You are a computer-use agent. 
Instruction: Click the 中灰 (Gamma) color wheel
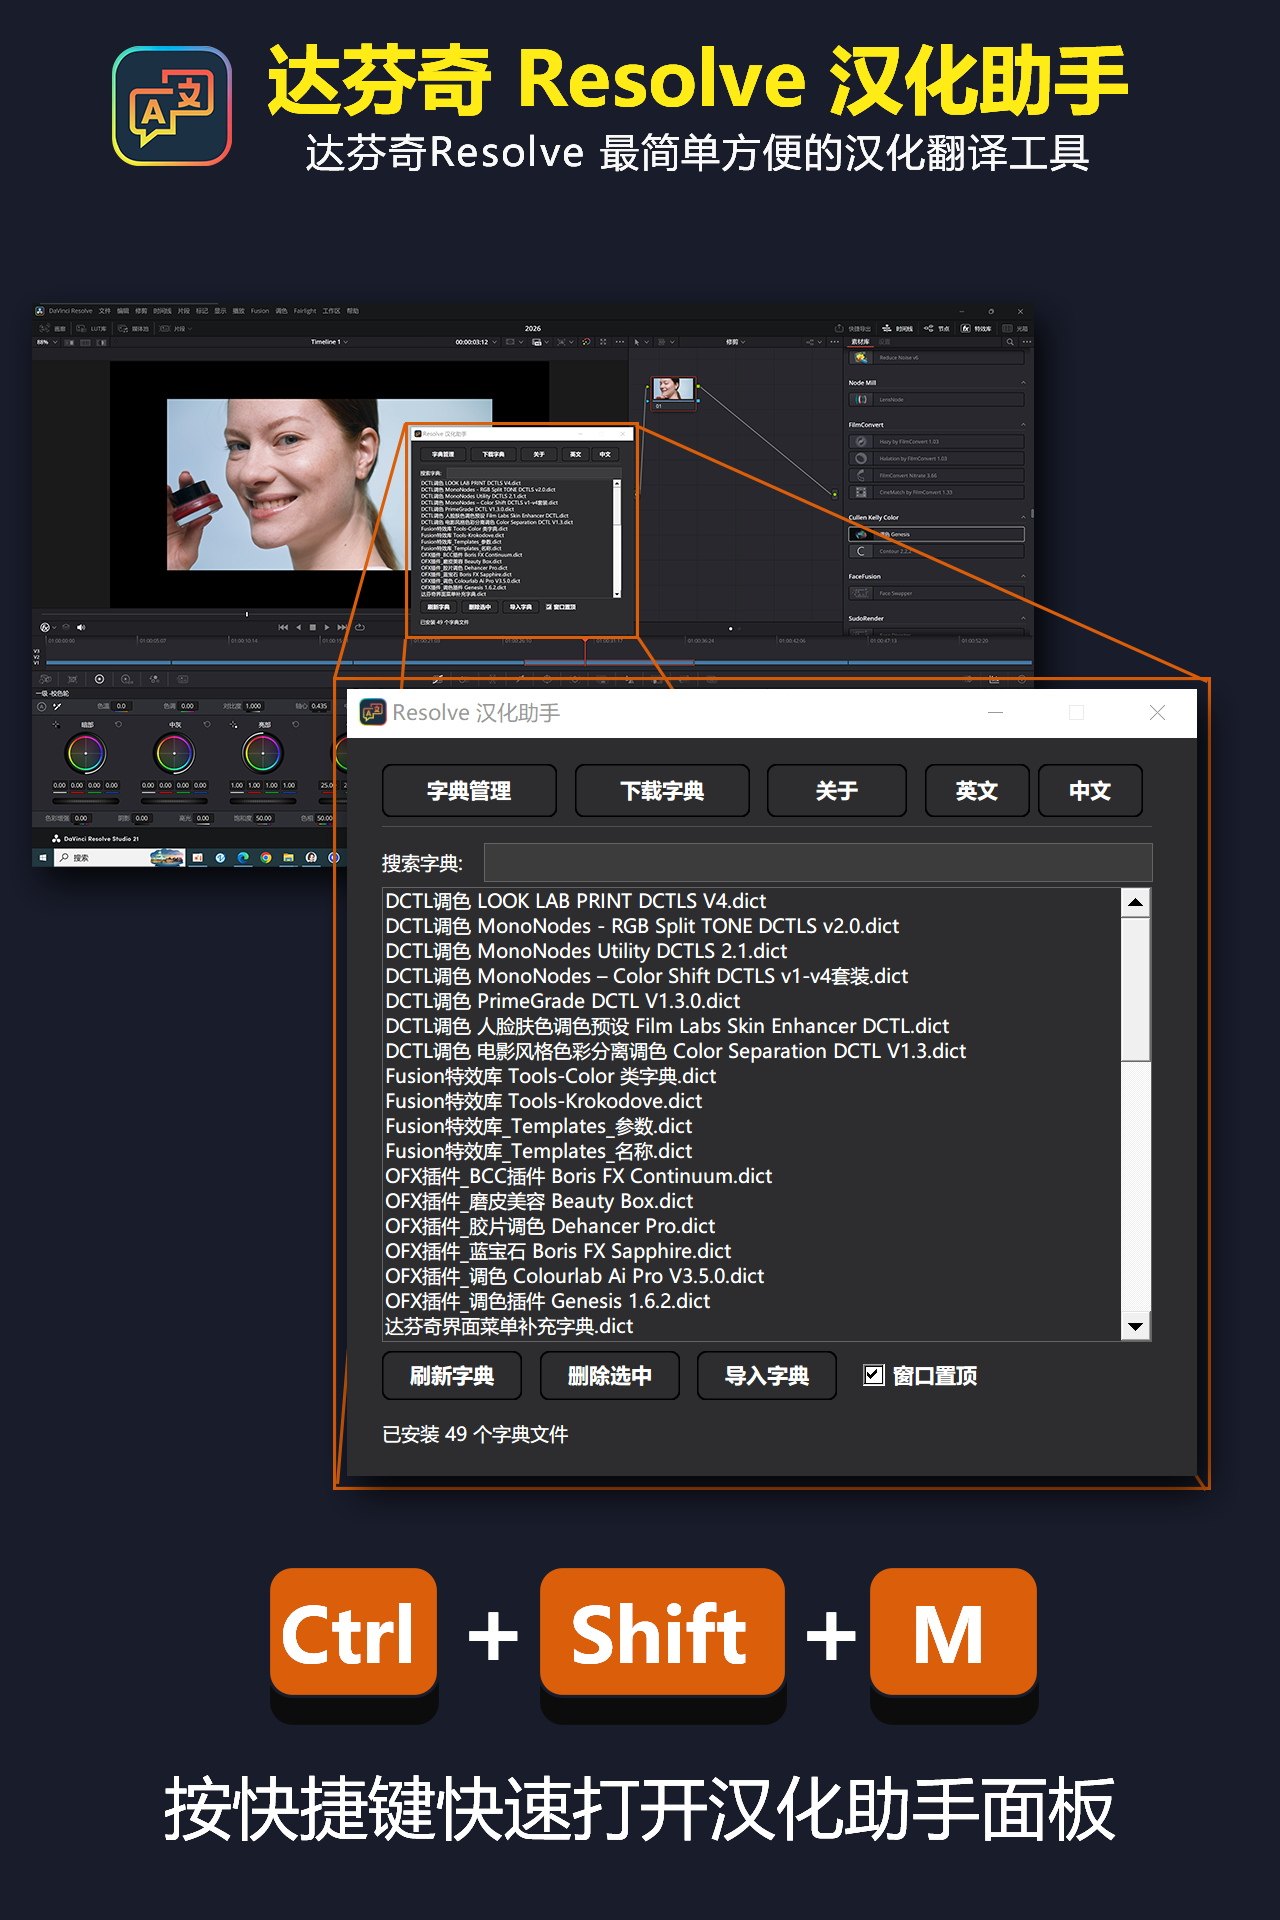[174, 753]
